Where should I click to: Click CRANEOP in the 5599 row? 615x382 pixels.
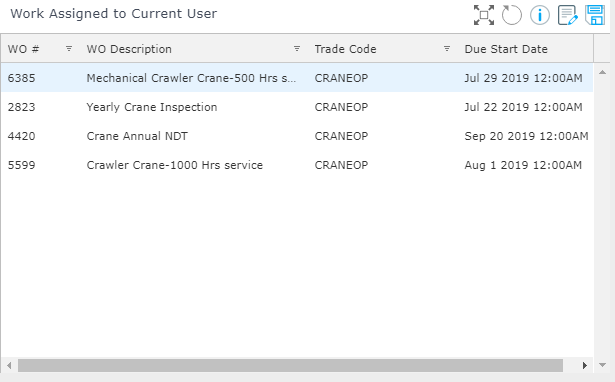pos(341,165)
